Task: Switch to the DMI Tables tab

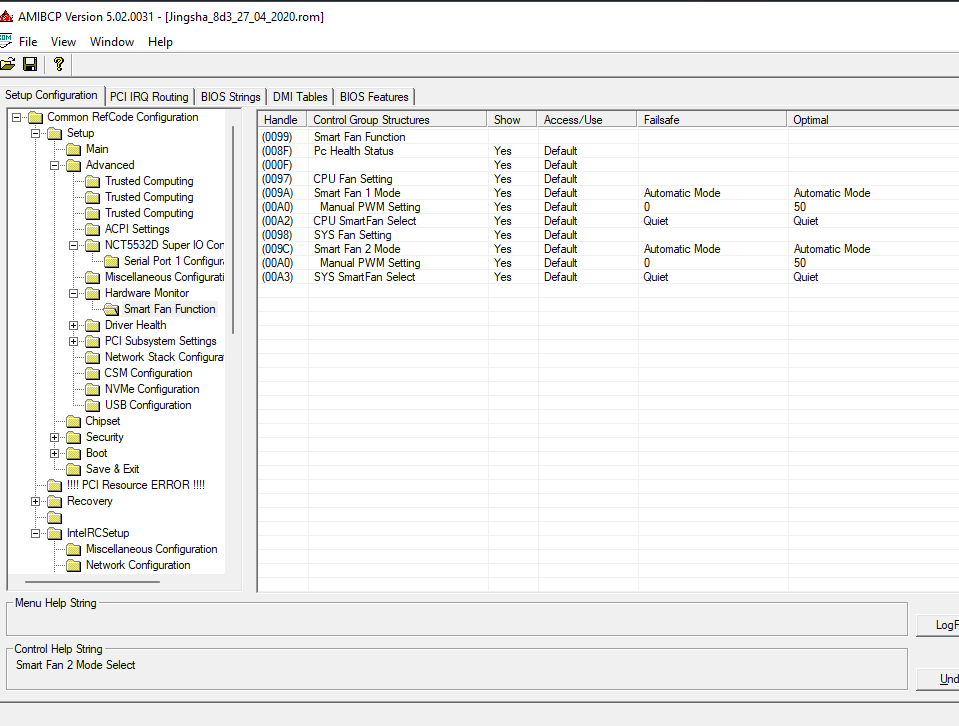Action: (x=300, y=97)
